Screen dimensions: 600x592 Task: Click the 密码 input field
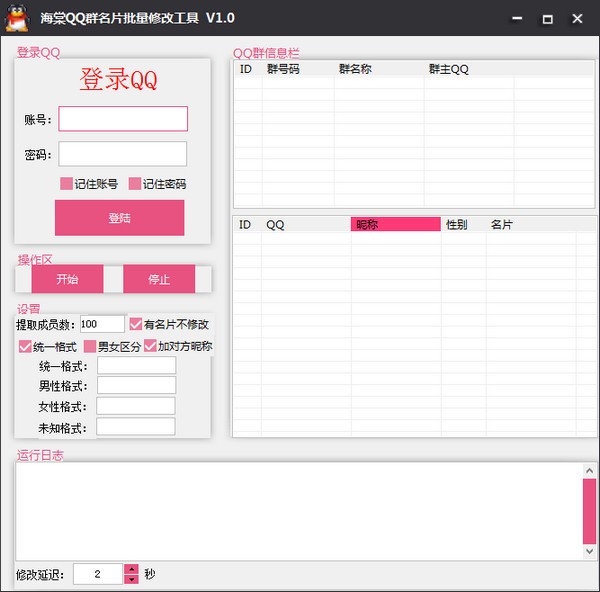pyautogui.click(x=123, y=154)
